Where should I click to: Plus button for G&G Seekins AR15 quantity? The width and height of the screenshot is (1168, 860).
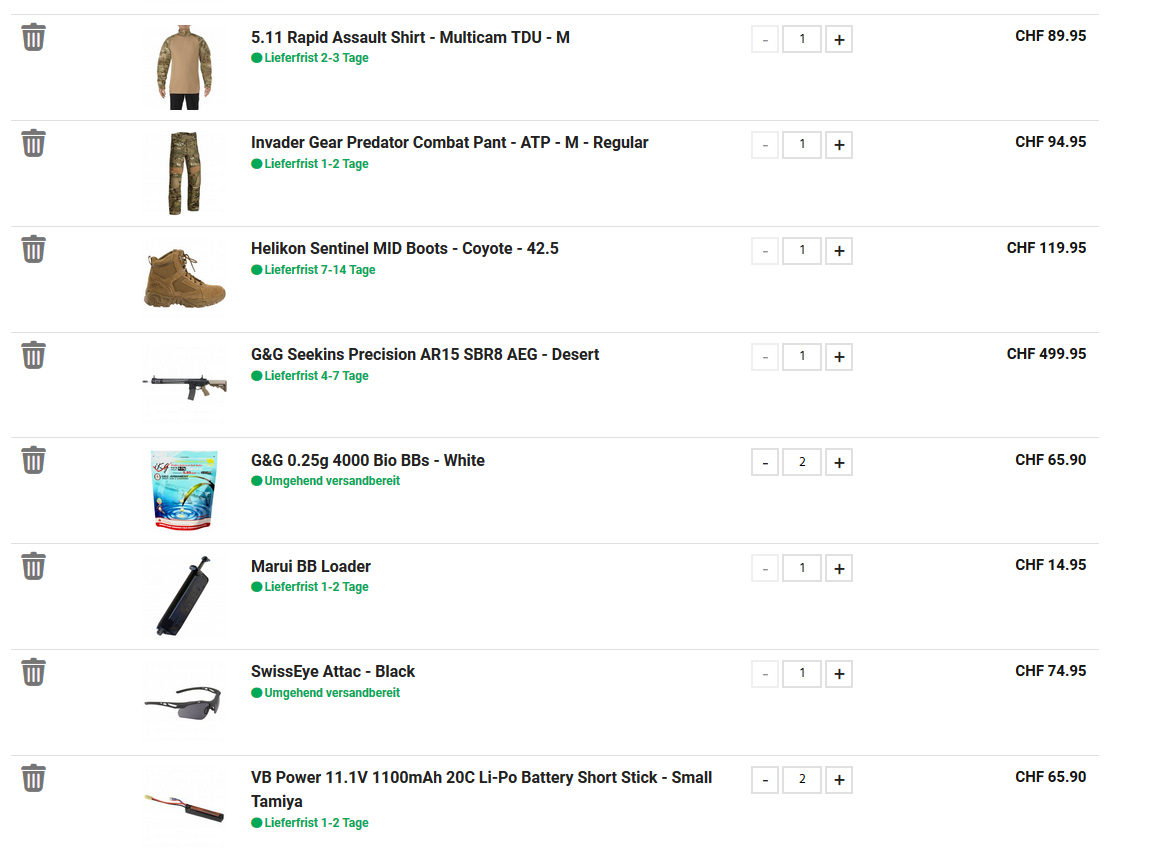[839, 357]
